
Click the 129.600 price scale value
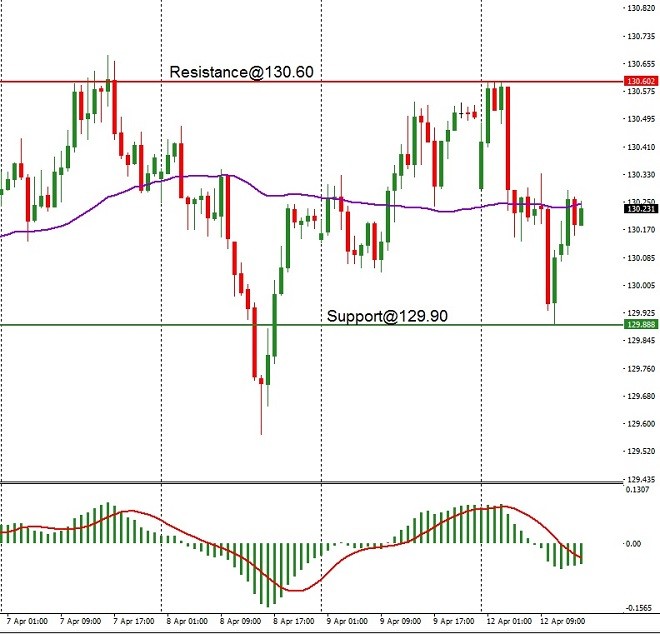coord(641,424)
